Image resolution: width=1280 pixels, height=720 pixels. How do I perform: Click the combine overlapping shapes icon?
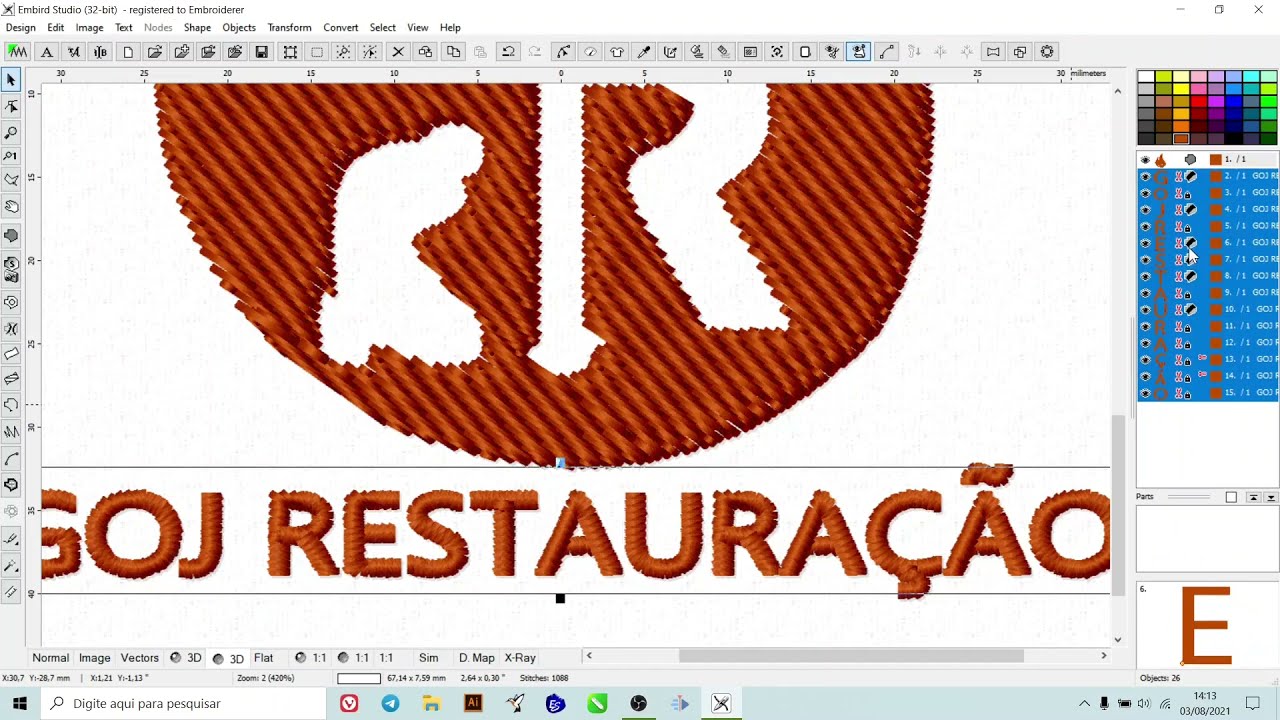pos(1020,52)
